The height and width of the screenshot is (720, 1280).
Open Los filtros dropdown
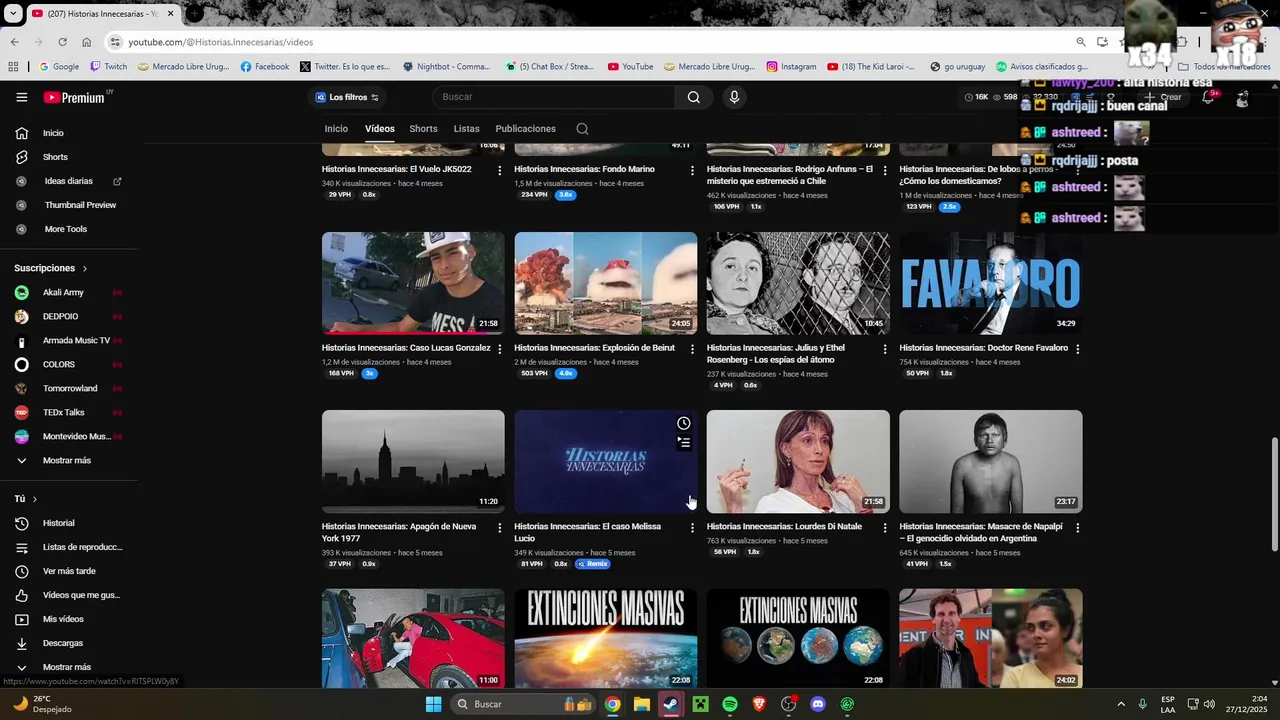click(x=347, y=97)
